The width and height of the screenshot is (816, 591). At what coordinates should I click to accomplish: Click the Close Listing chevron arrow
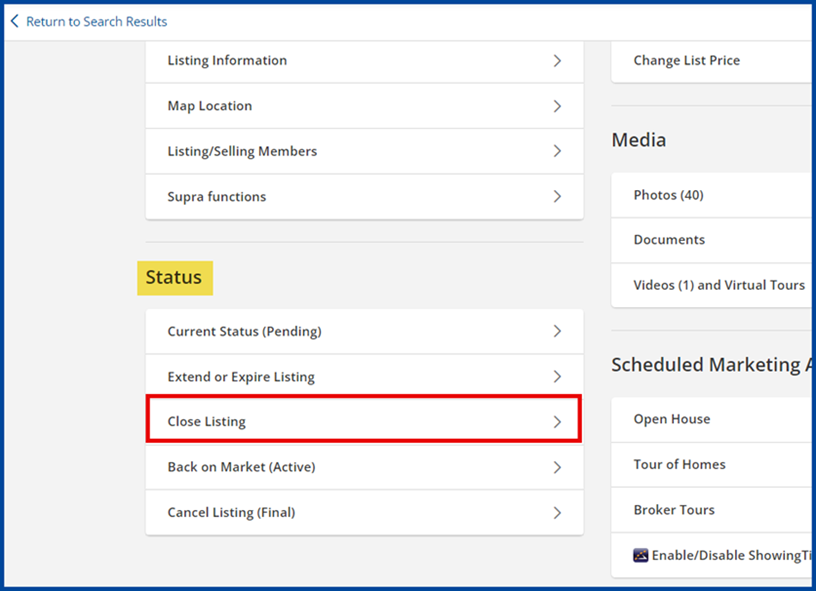tap(557, 422)
